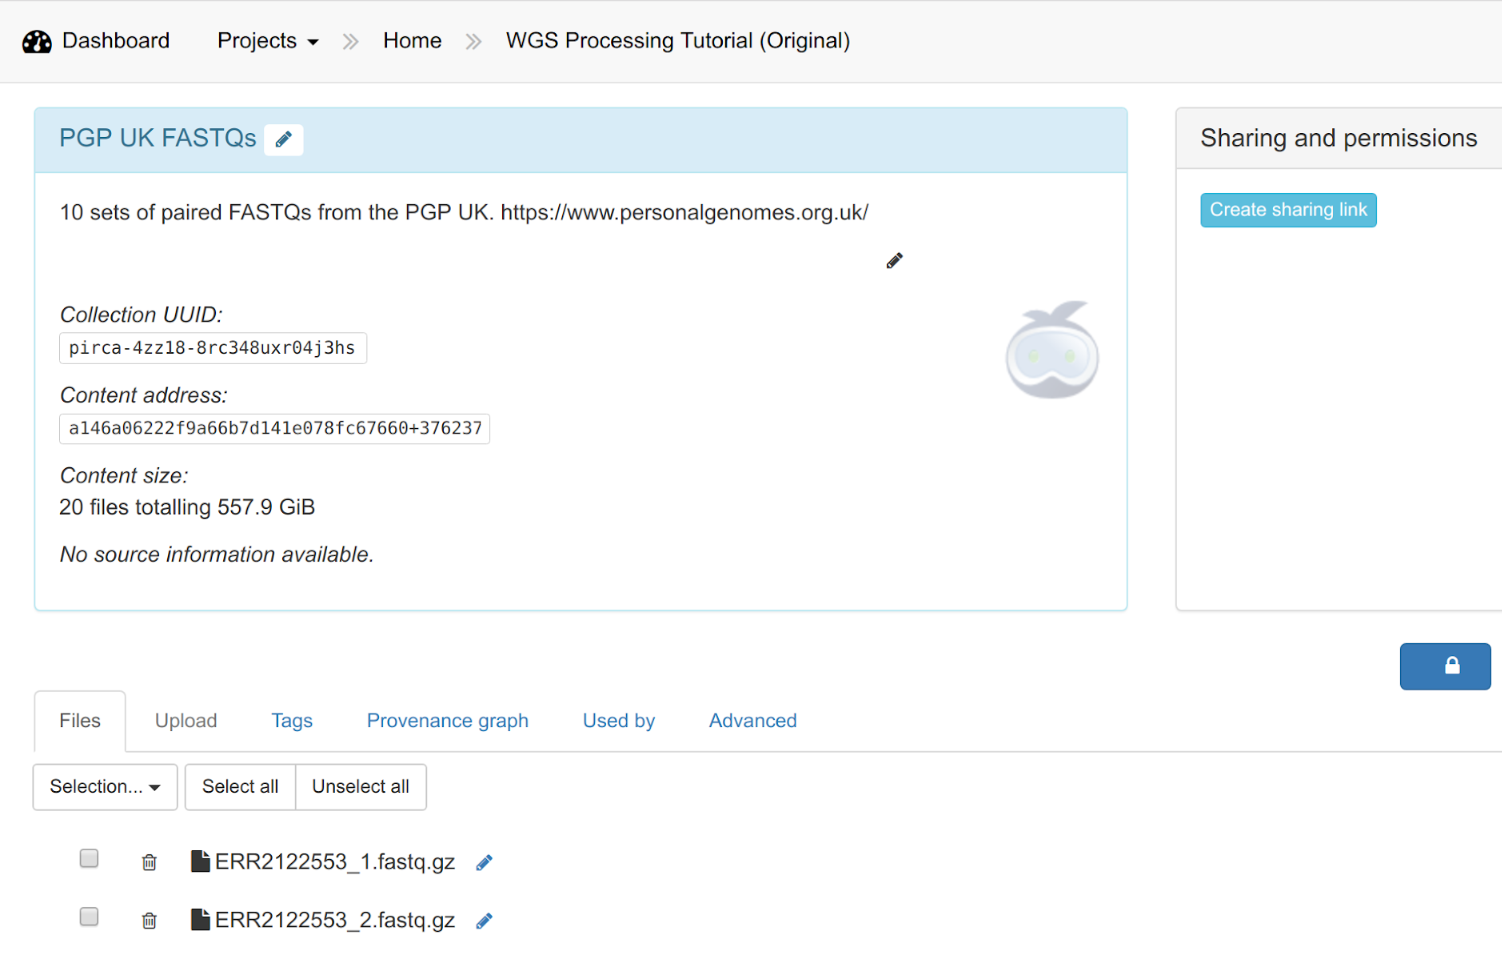Image resolution: width=1502 pixels, height=954 pixels.
Task: Click the blue lock button
Action: (x=1444, y=666)
